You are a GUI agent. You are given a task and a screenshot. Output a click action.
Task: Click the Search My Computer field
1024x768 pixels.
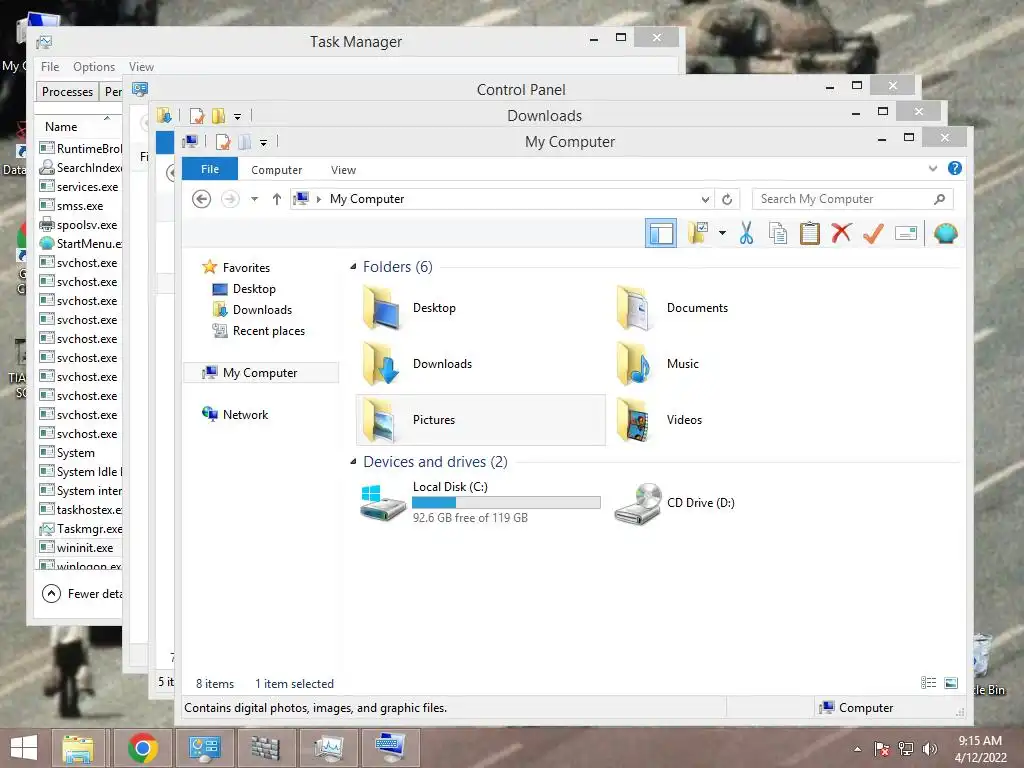(852, 199)
